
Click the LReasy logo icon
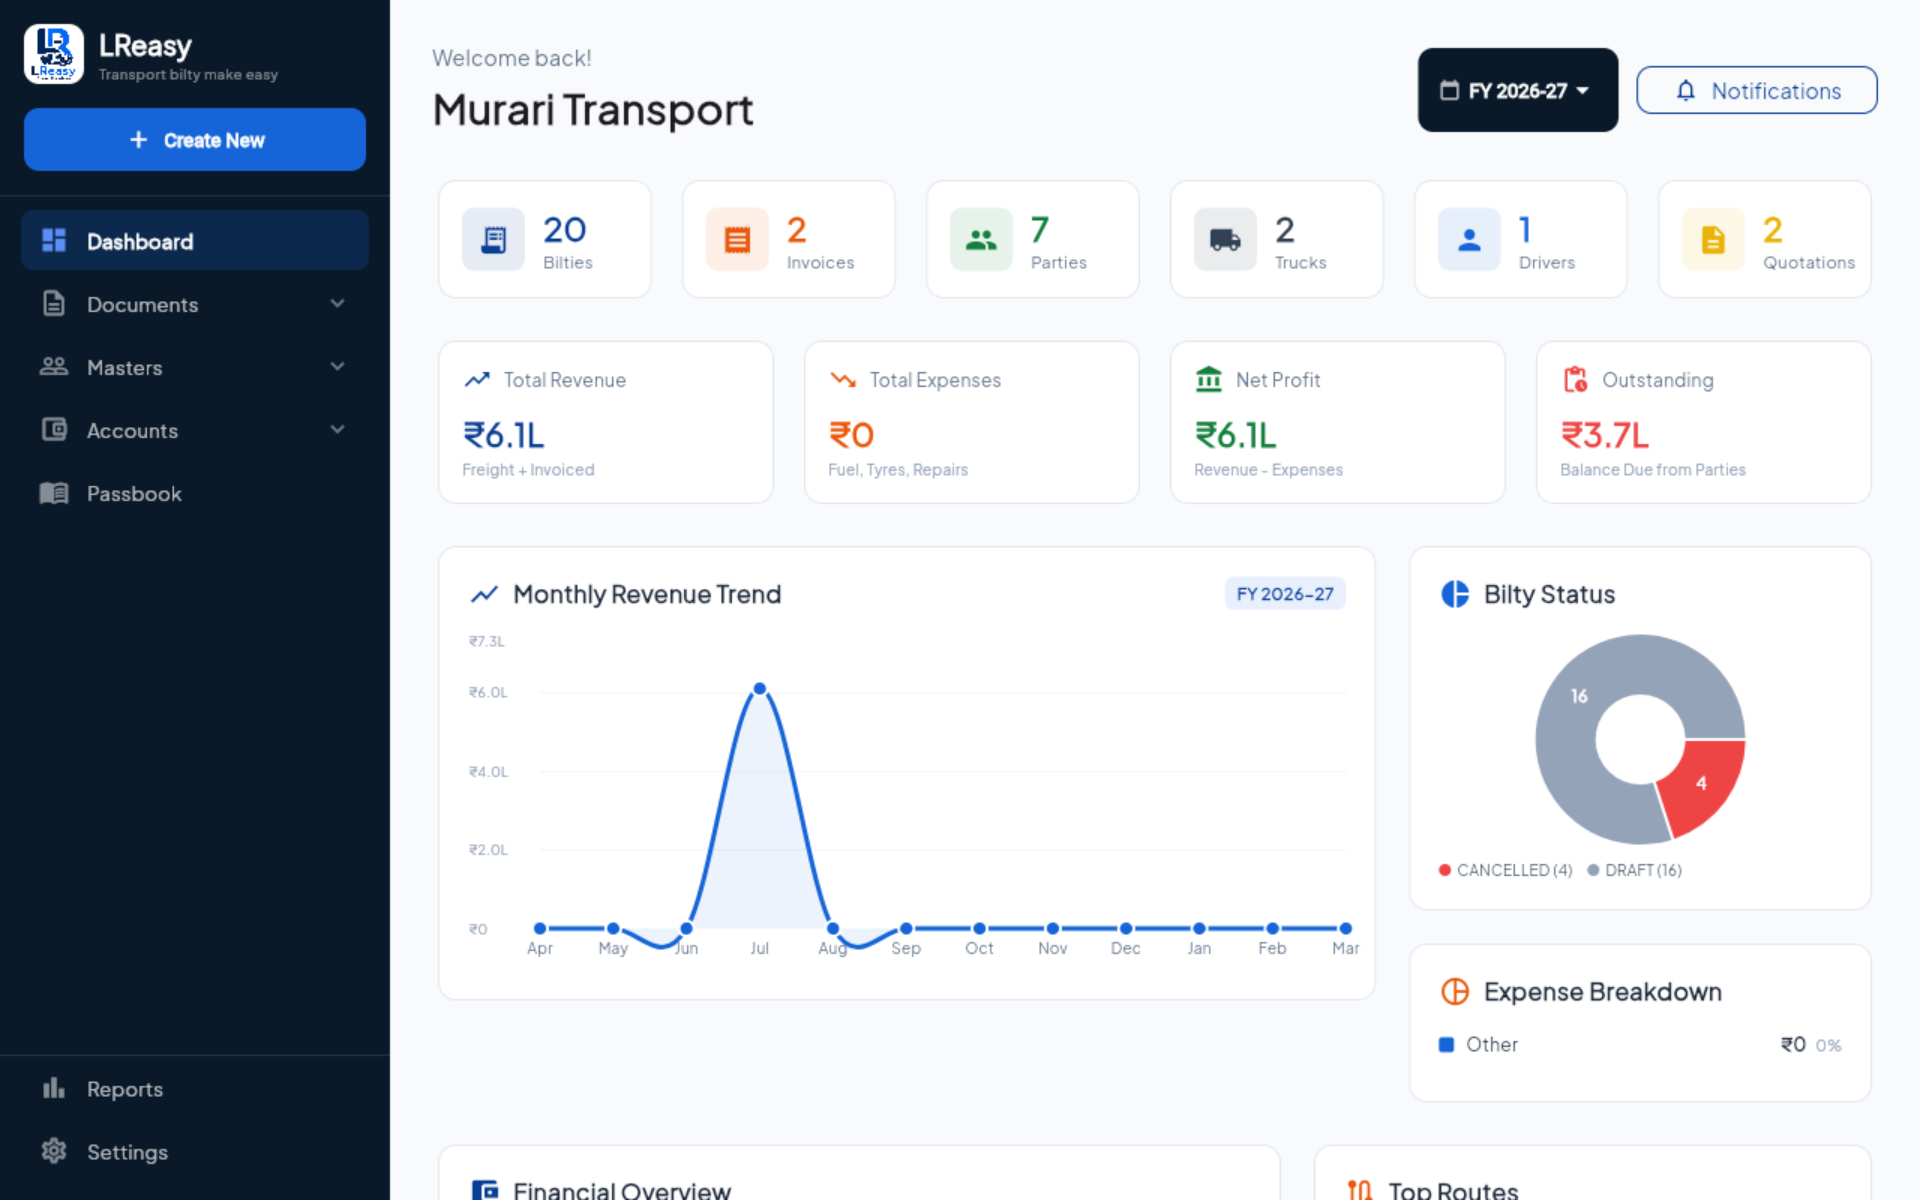54,54
